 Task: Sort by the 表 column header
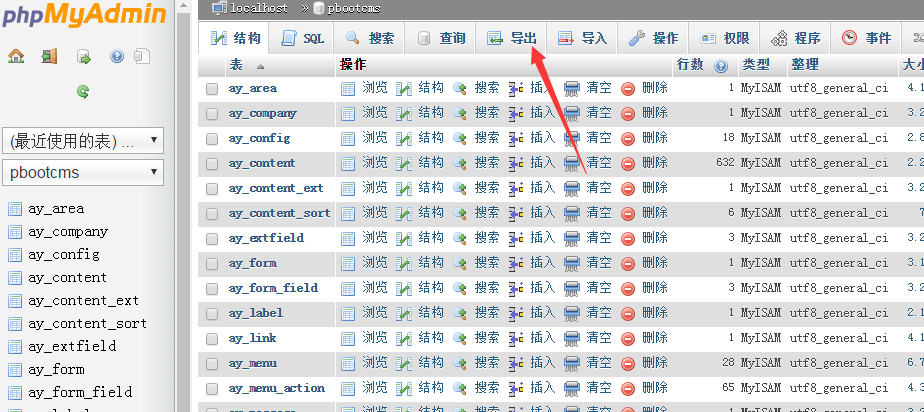(x=236, y=65)
